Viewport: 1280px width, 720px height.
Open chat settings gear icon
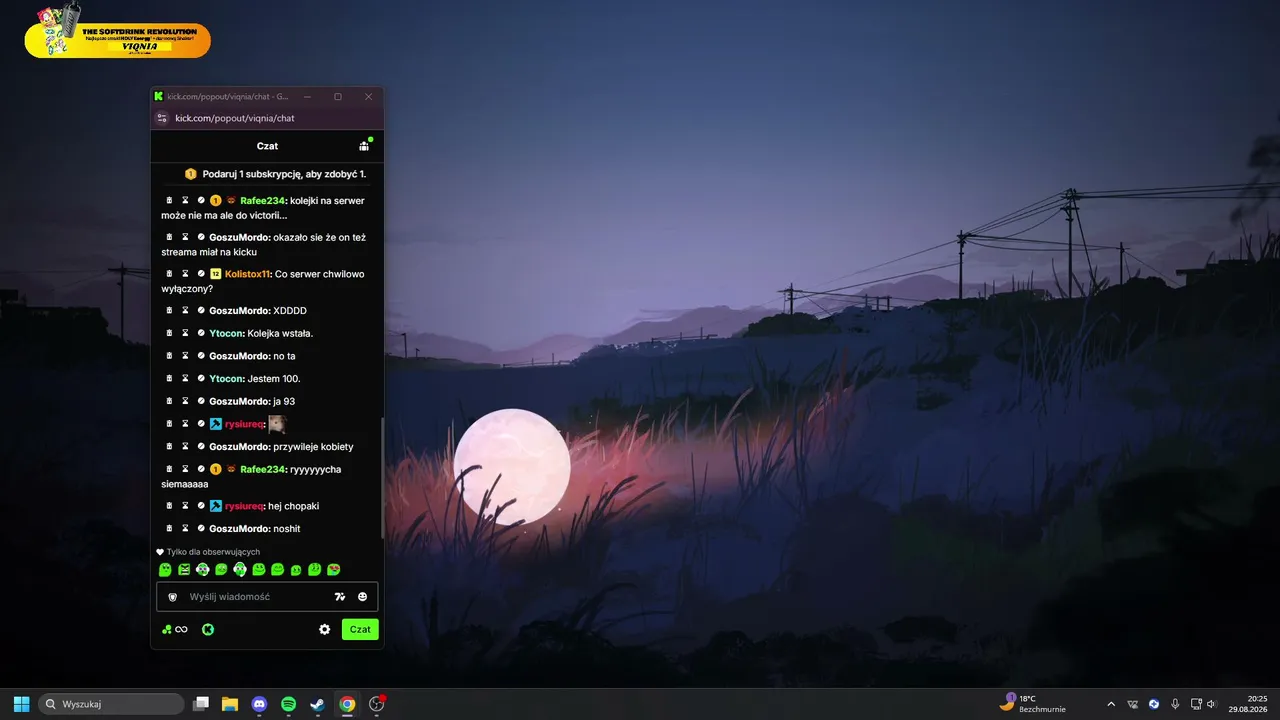pos(324,629)
